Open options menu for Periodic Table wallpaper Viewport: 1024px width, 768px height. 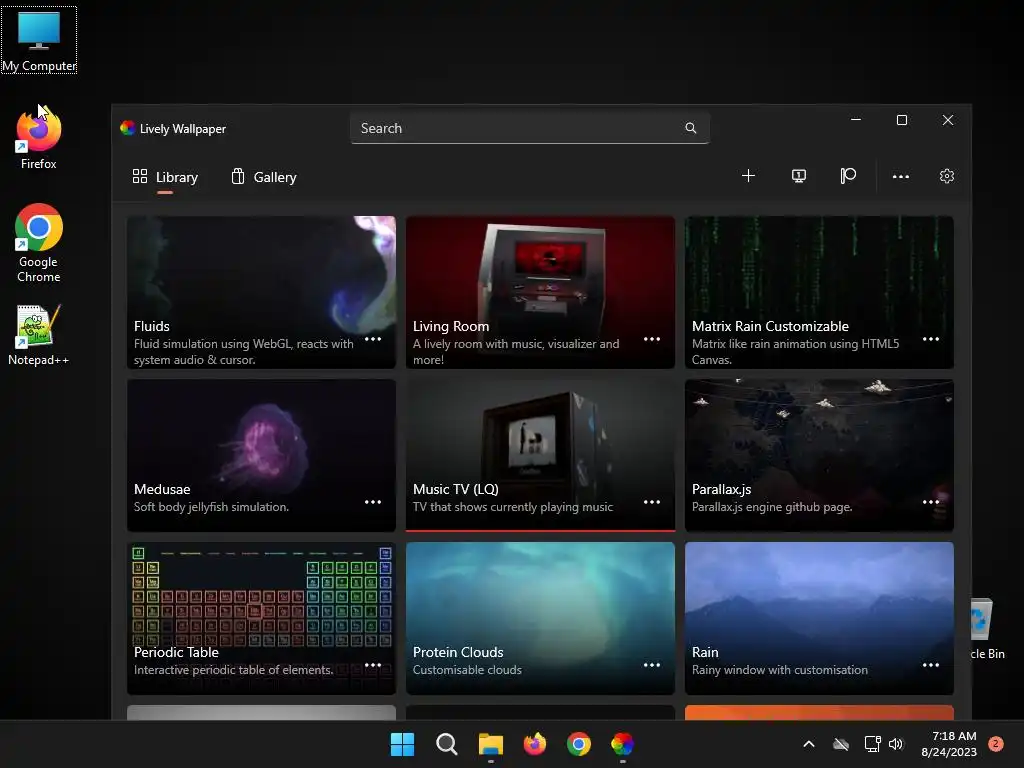[373, 665]
